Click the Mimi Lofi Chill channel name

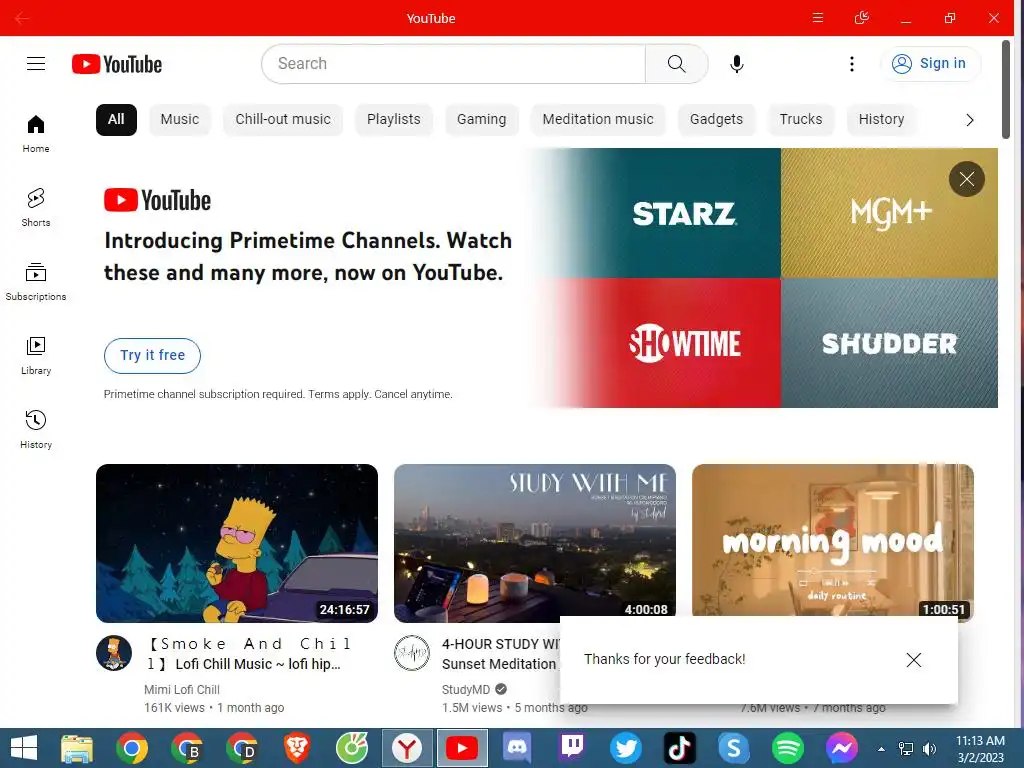pyautogui.click(x=182, y=690)
